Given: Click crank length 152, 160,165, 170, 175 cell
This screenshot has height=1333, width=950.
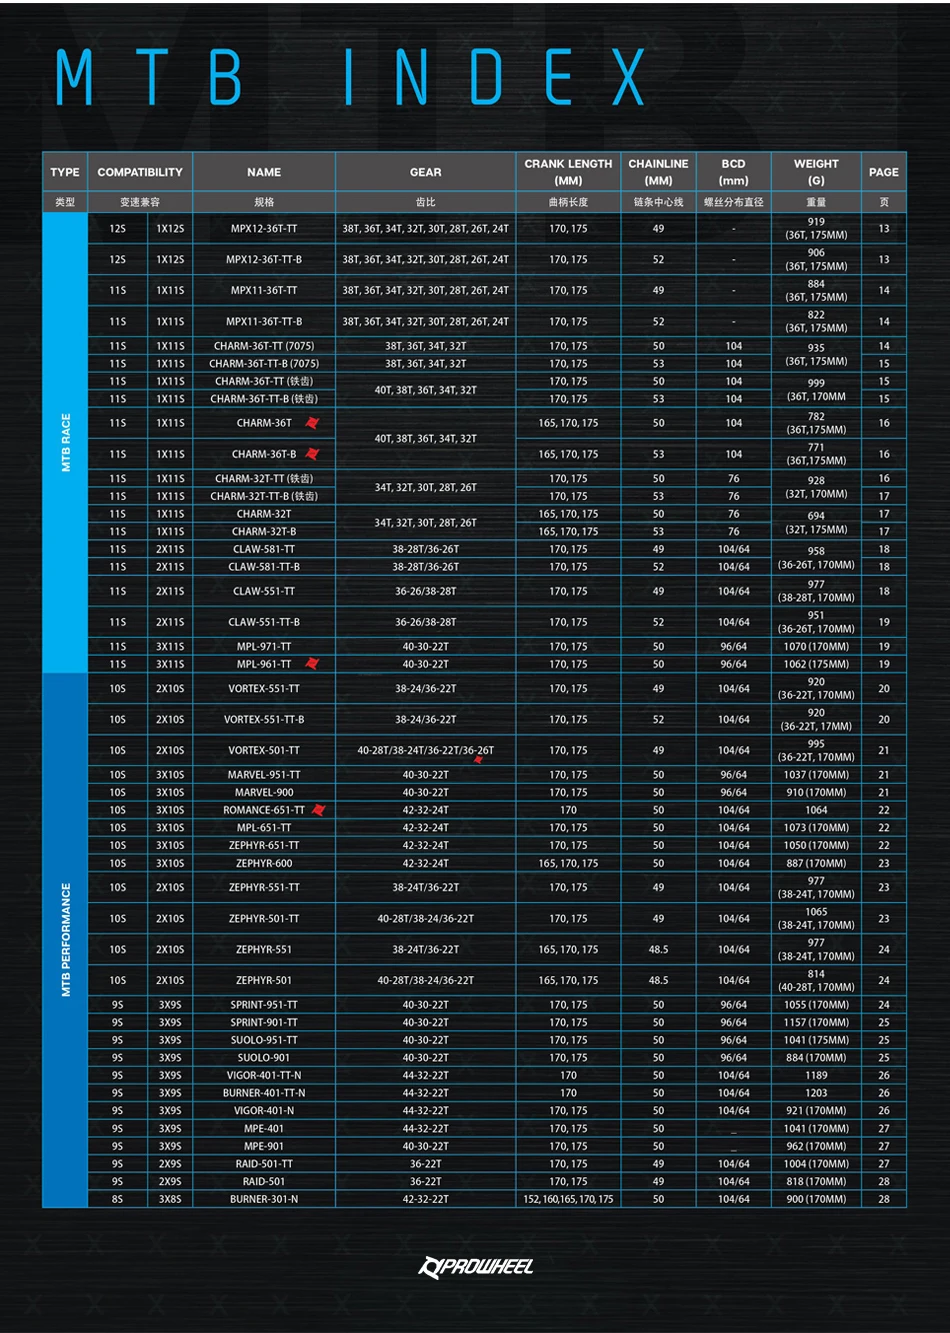Looking at the screenshot, I should point(568,1199).
